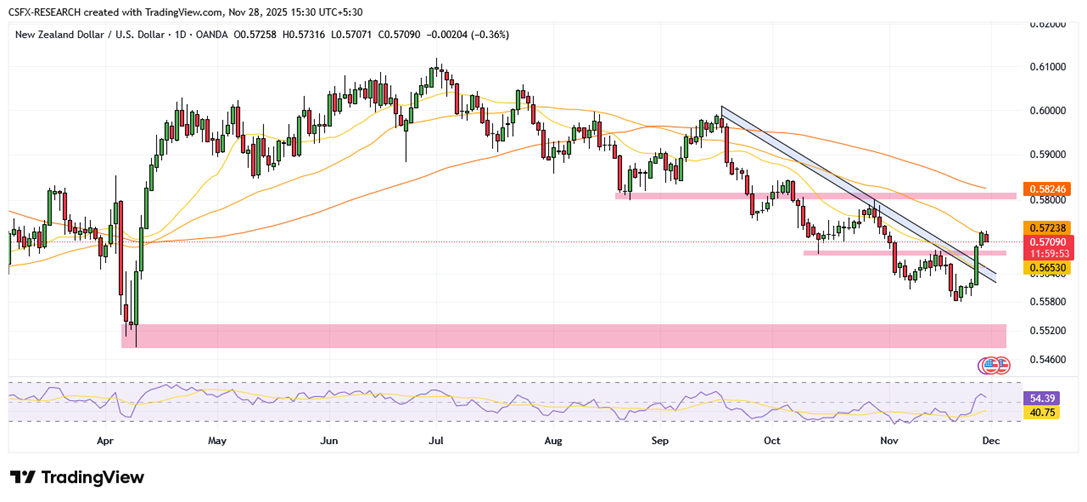Click the red current price label 0.57090

point(1047,242)
